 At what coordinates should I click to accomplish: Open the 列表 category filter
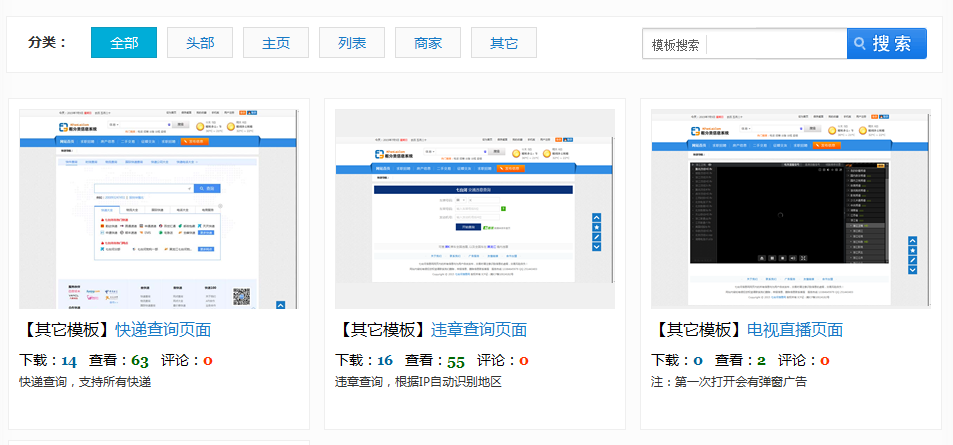coord(352,43)
